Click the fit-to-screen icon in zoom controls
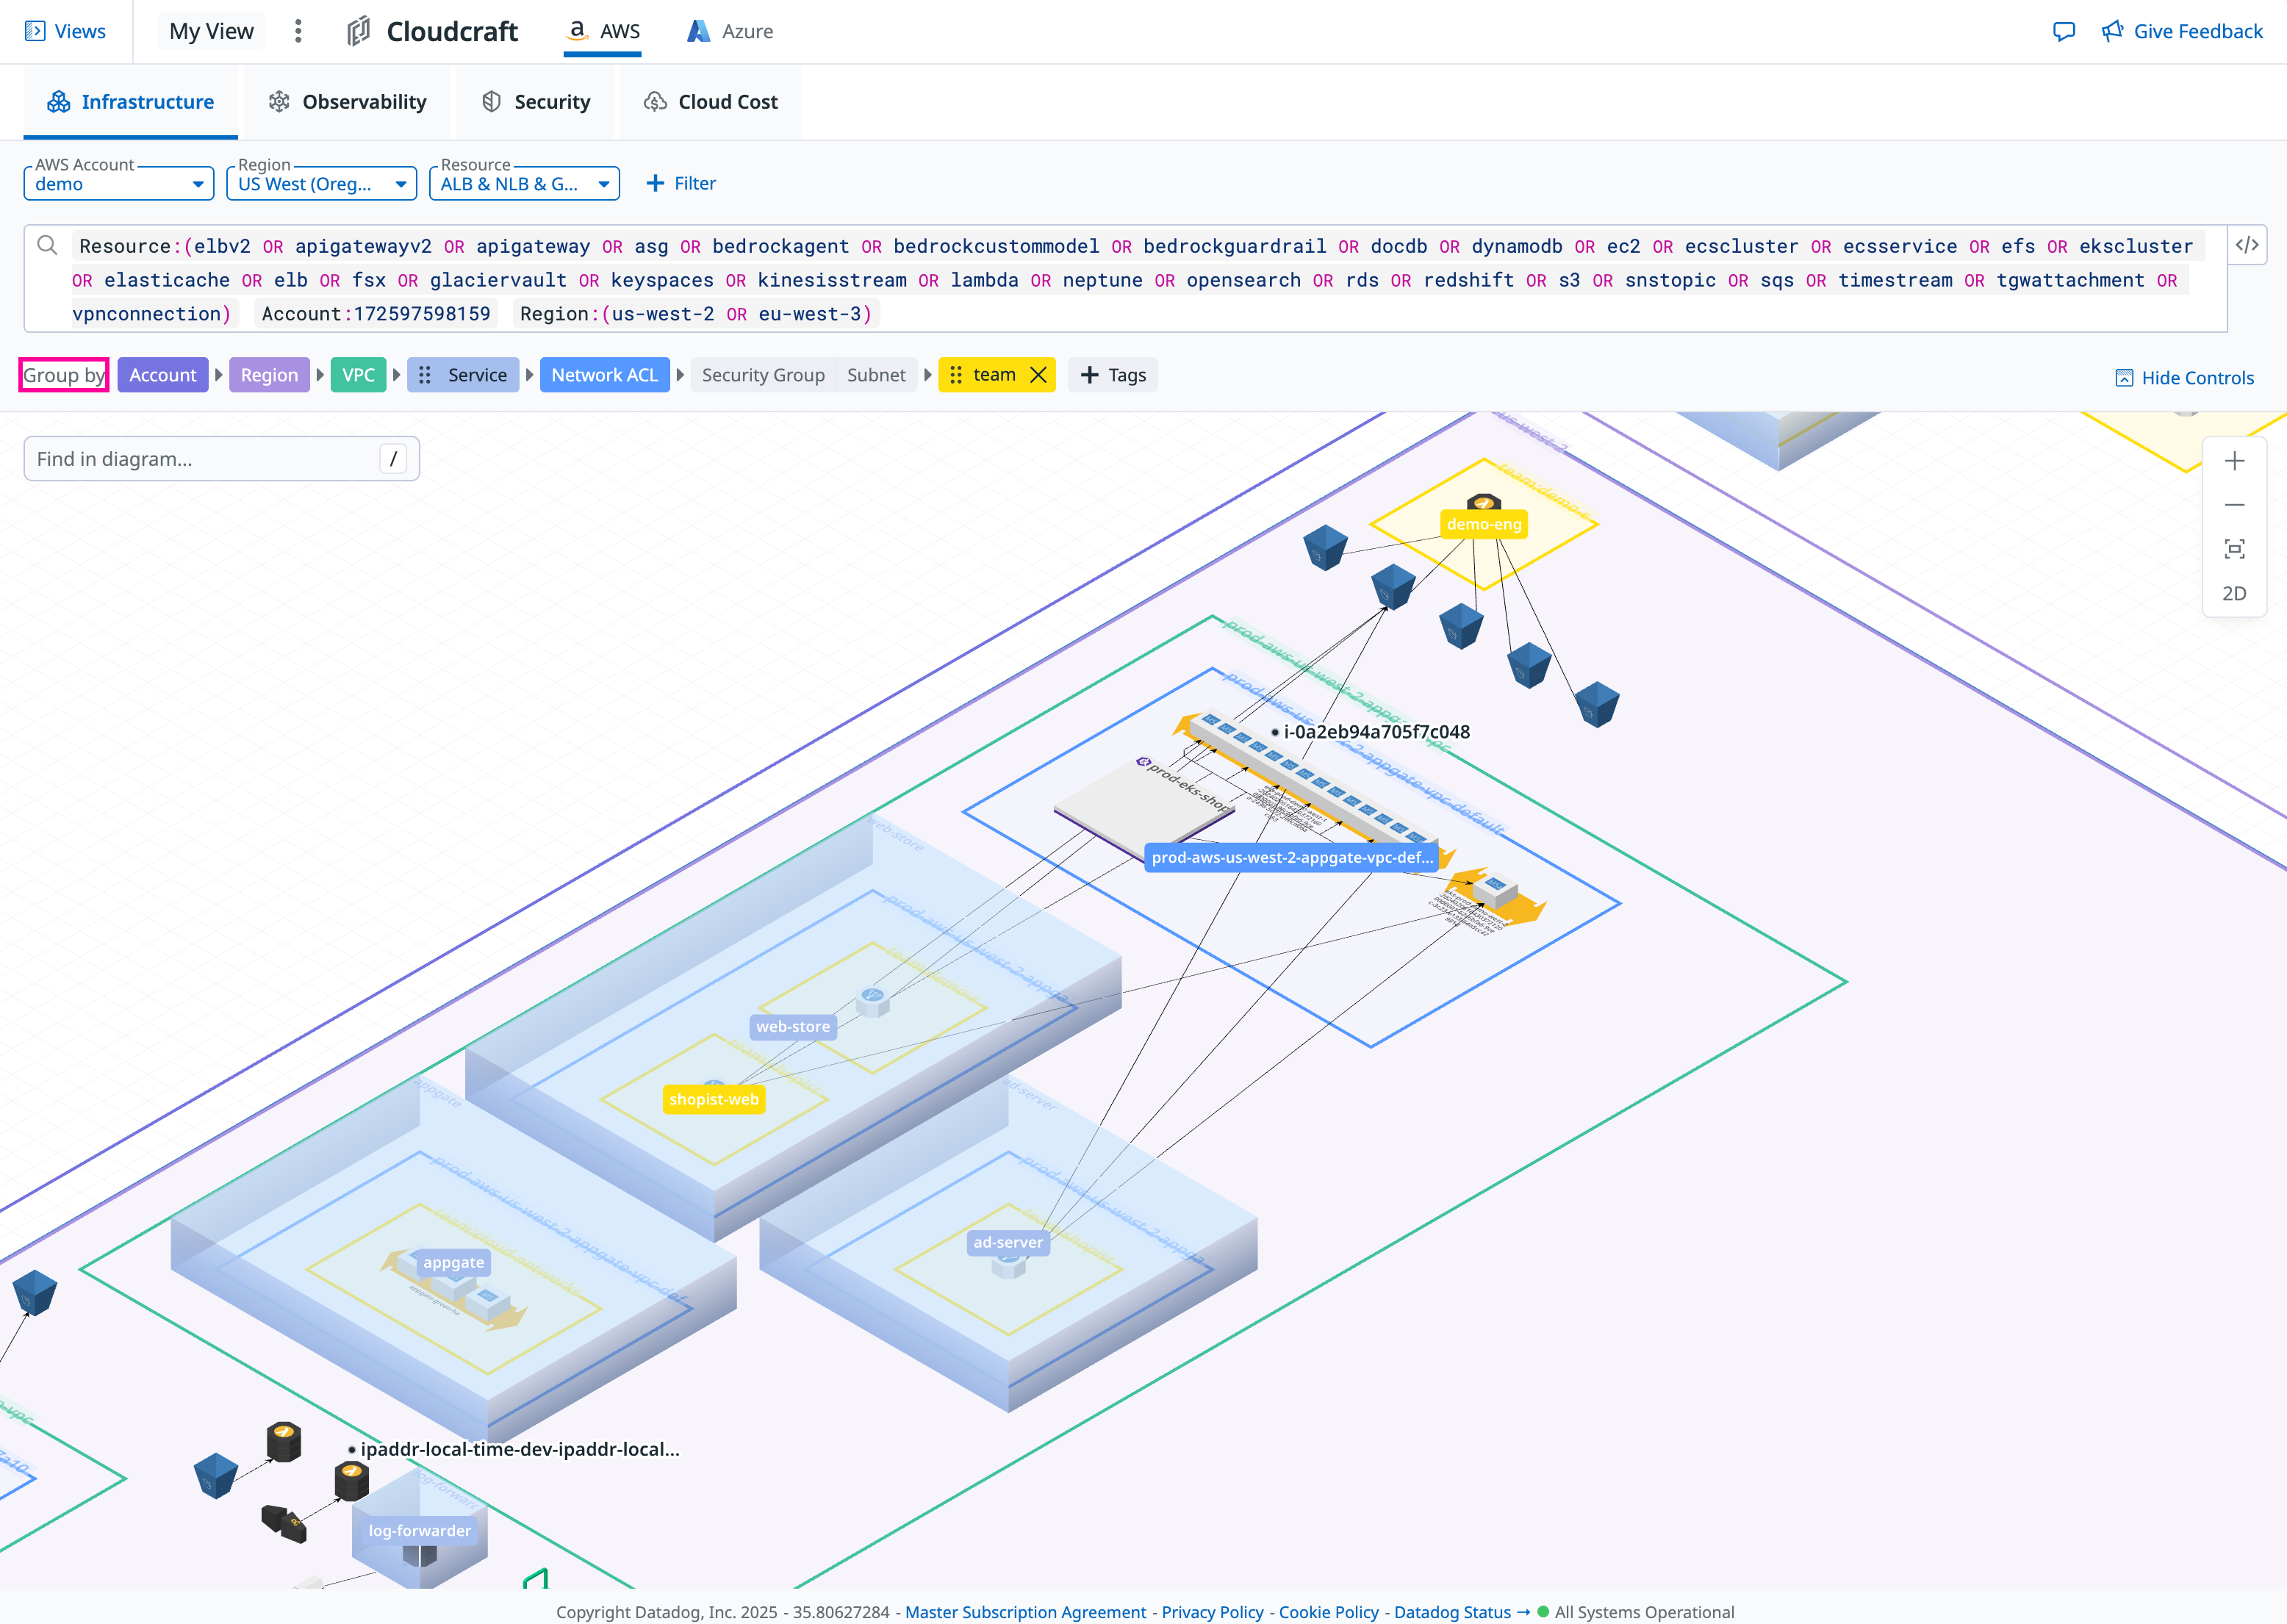This screenshot has height=1624, width=2287. (2235, 548)
